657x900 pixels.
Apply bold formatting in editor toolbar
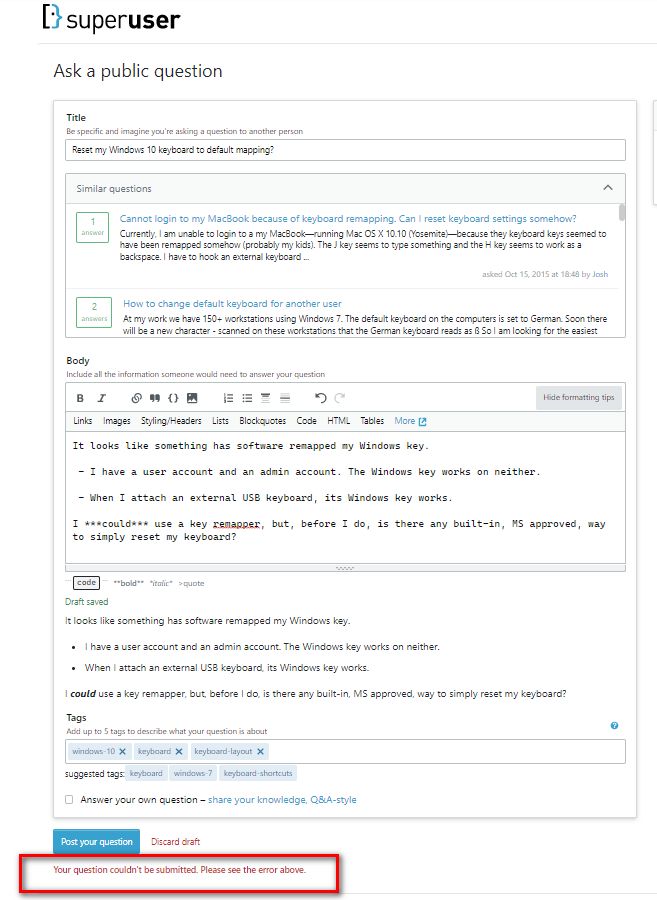(x=80, y=398)
